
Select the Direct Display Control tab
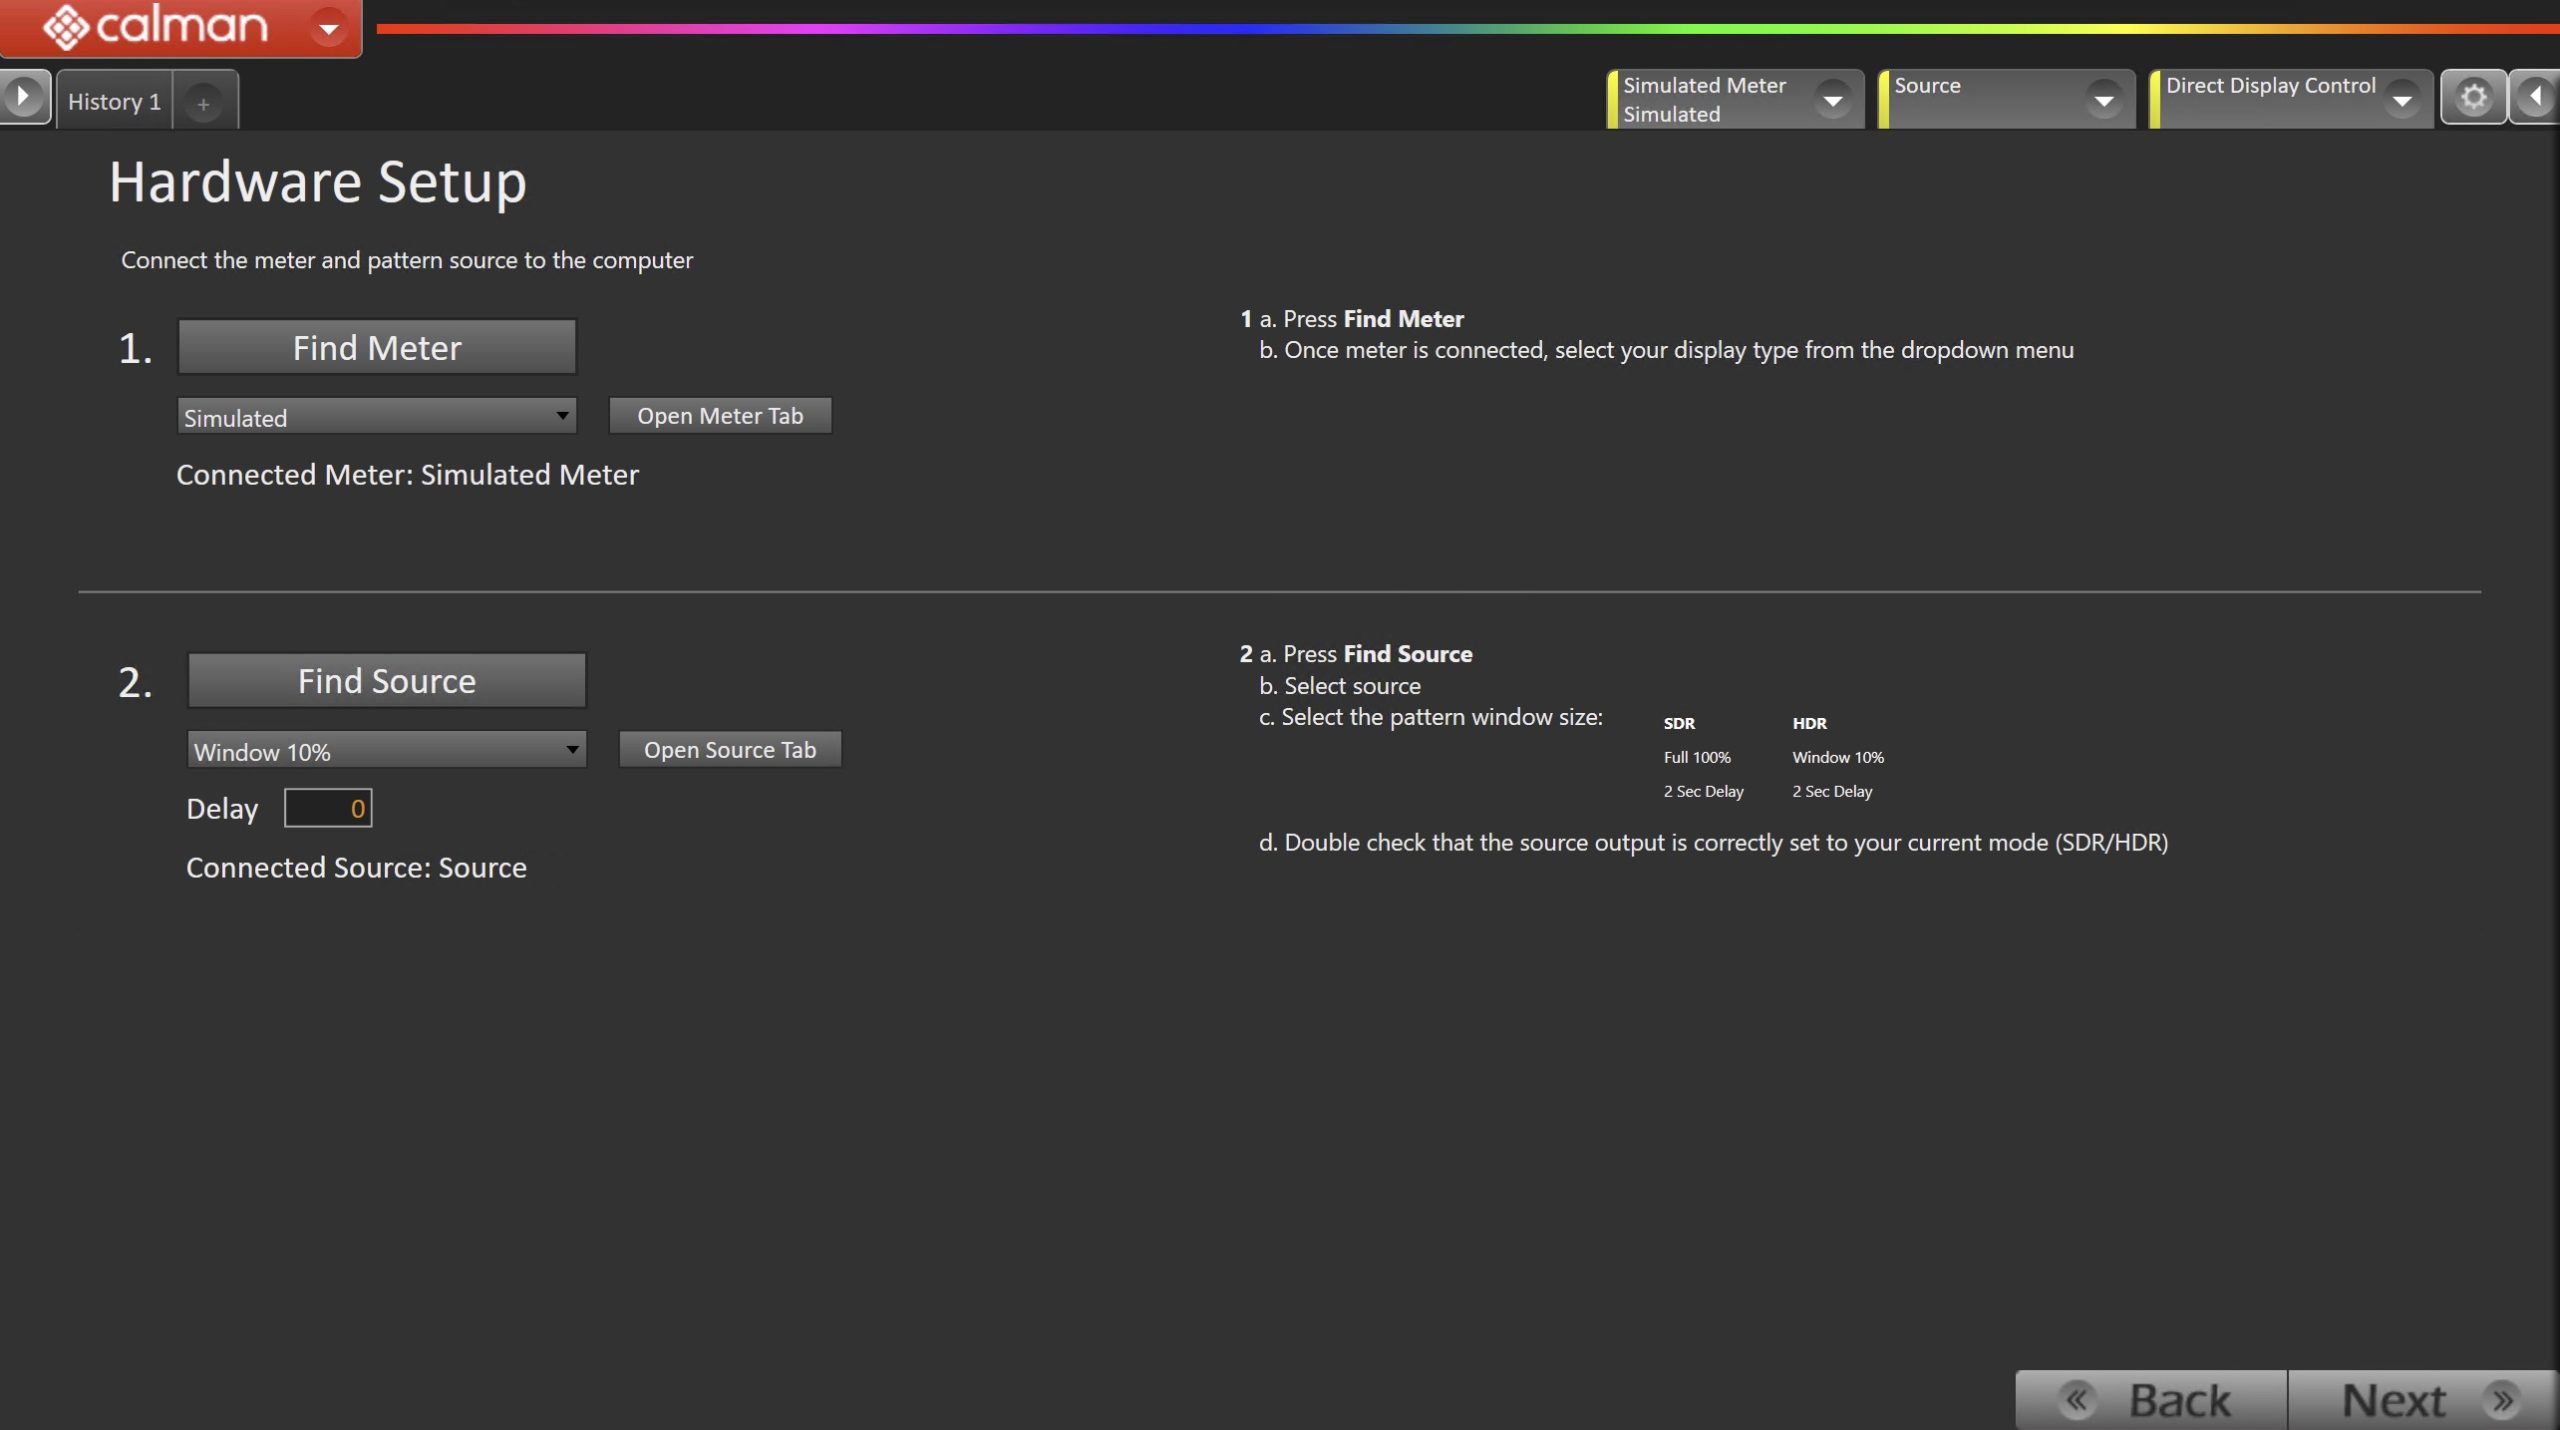click(x=2269, y=86)
